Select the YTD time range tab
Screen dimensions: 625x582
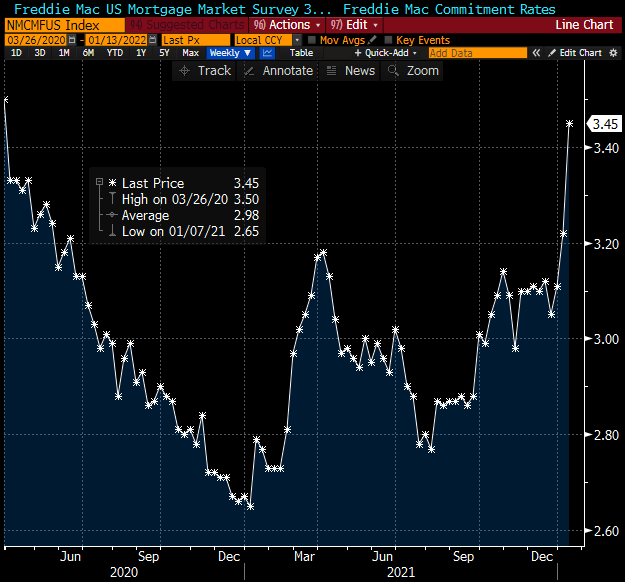[115, 53]
